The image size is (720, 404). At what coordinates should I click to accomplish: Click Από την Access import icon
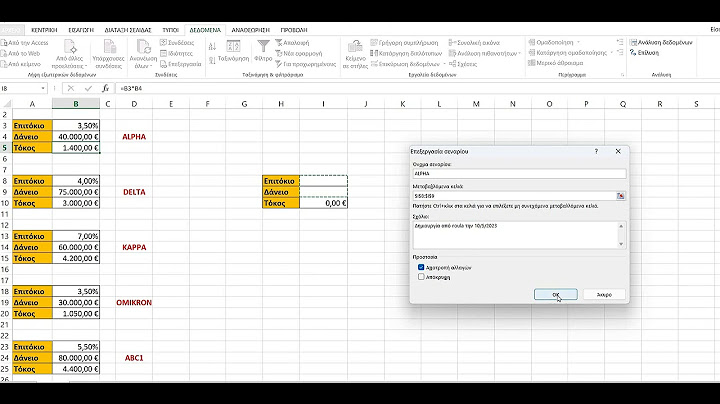coord(4,43)
